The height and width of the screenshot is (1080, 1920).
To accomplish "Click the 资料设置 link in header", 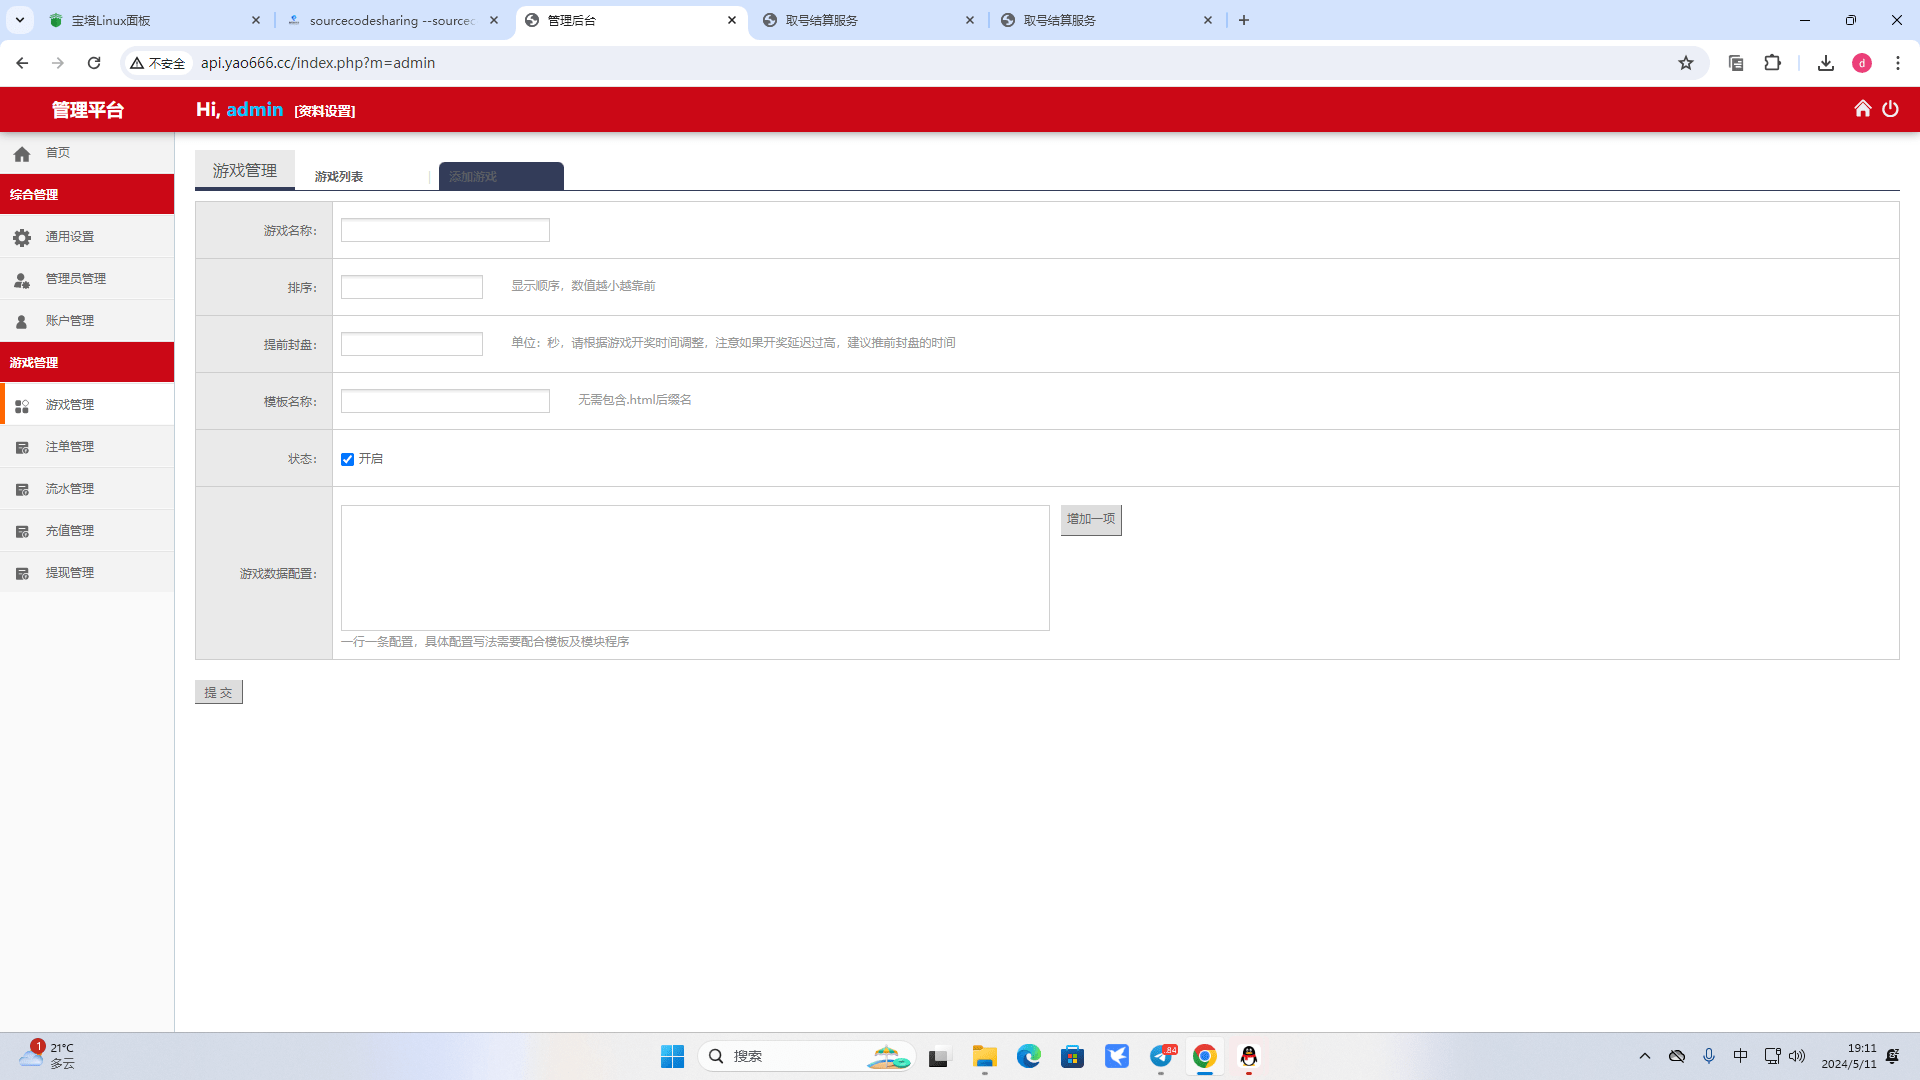I will tap(325, 111).
